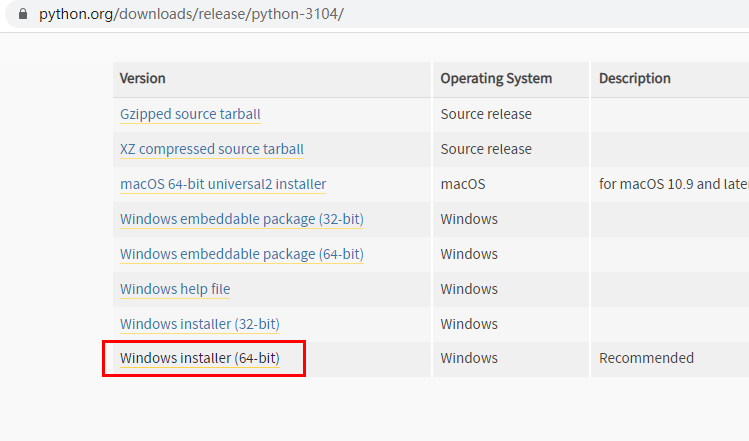Image resolution: width=749 pixels, height=441 pixels.
Task: Click Windows cell in 64-bit installer row
Action: pos(469,358)
